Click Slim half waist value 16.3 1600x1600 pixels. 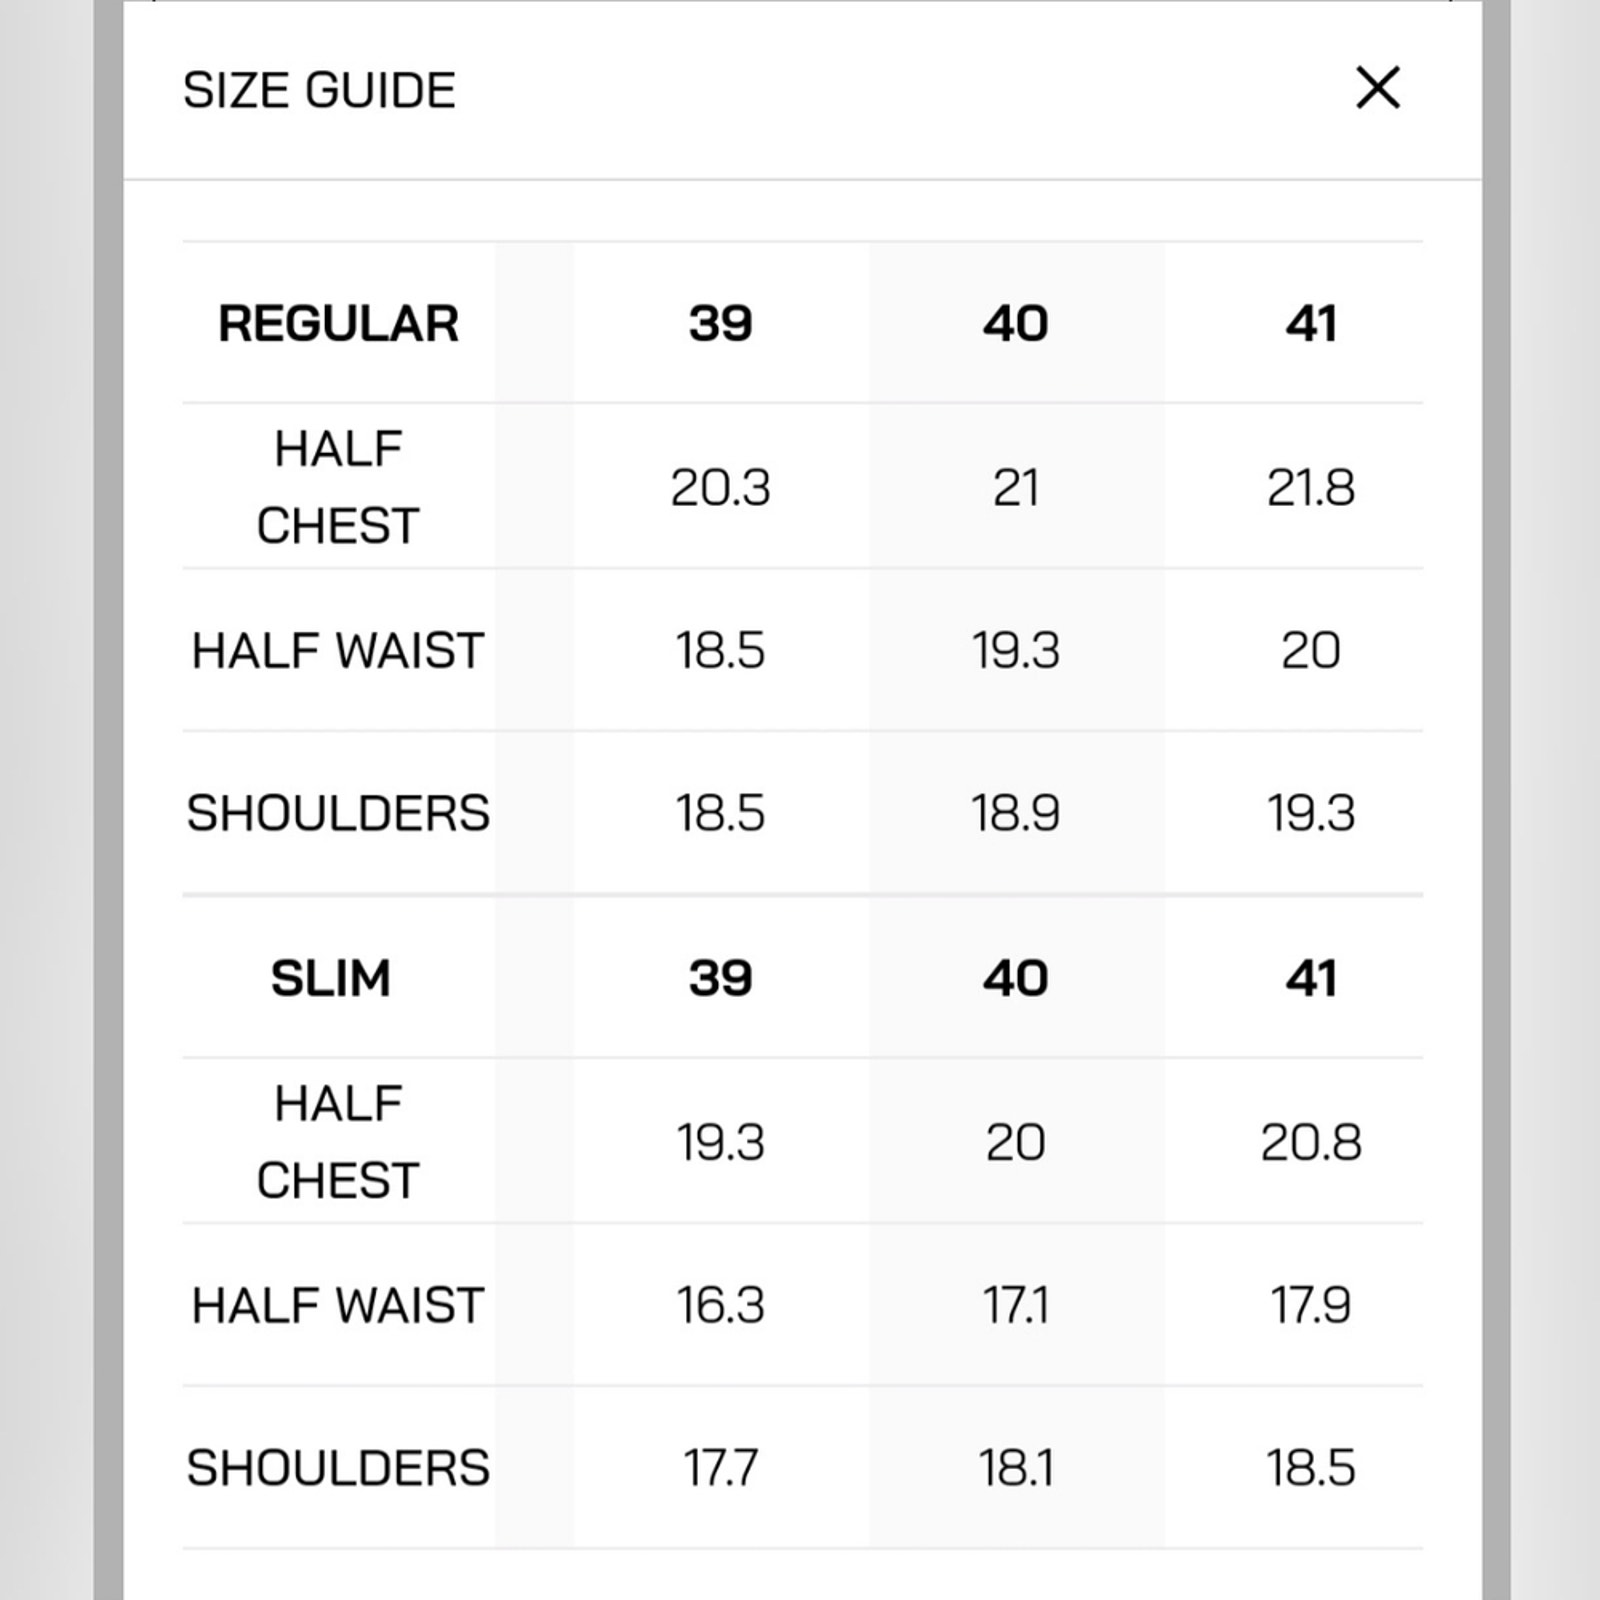(720, 1306)
